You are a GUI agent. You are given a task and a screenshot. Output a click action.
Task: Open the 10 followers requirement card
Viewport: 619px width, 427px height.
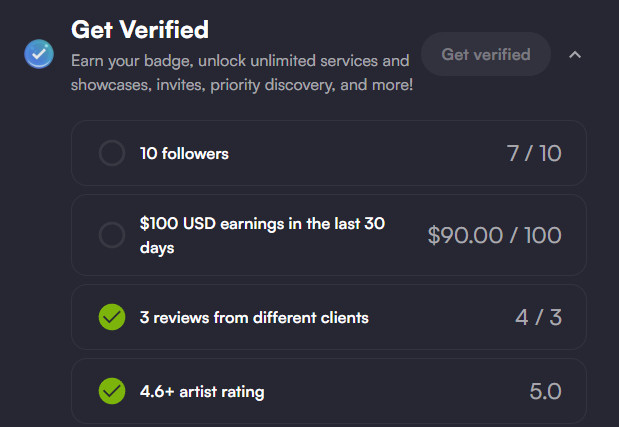point(328,153)
